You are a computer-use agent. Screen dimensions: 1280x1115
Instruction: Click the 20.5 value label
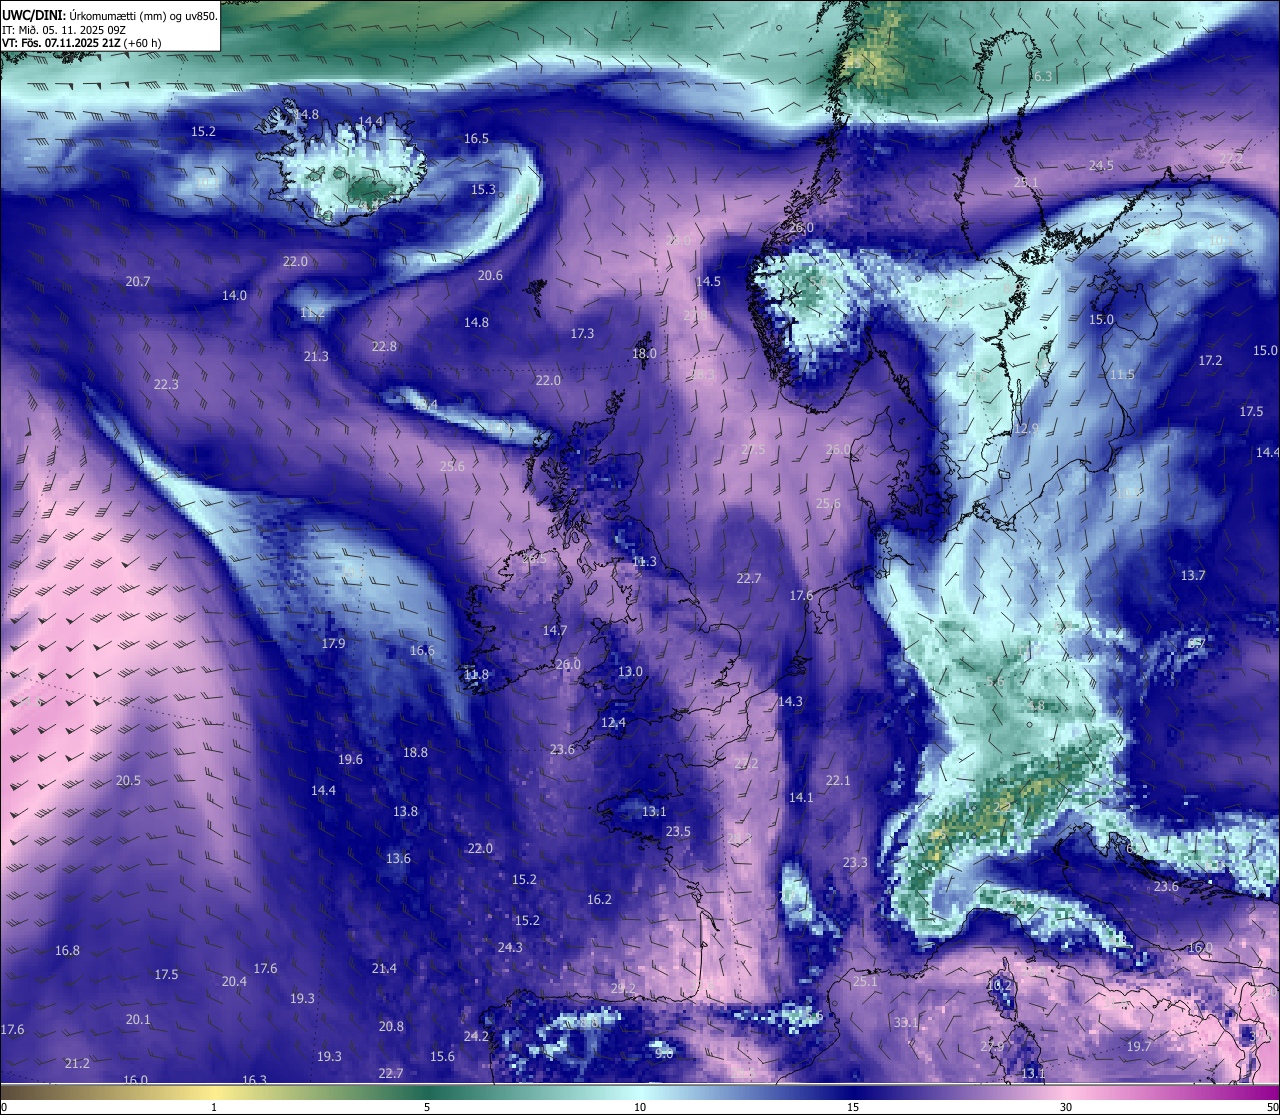click(128, 781)
